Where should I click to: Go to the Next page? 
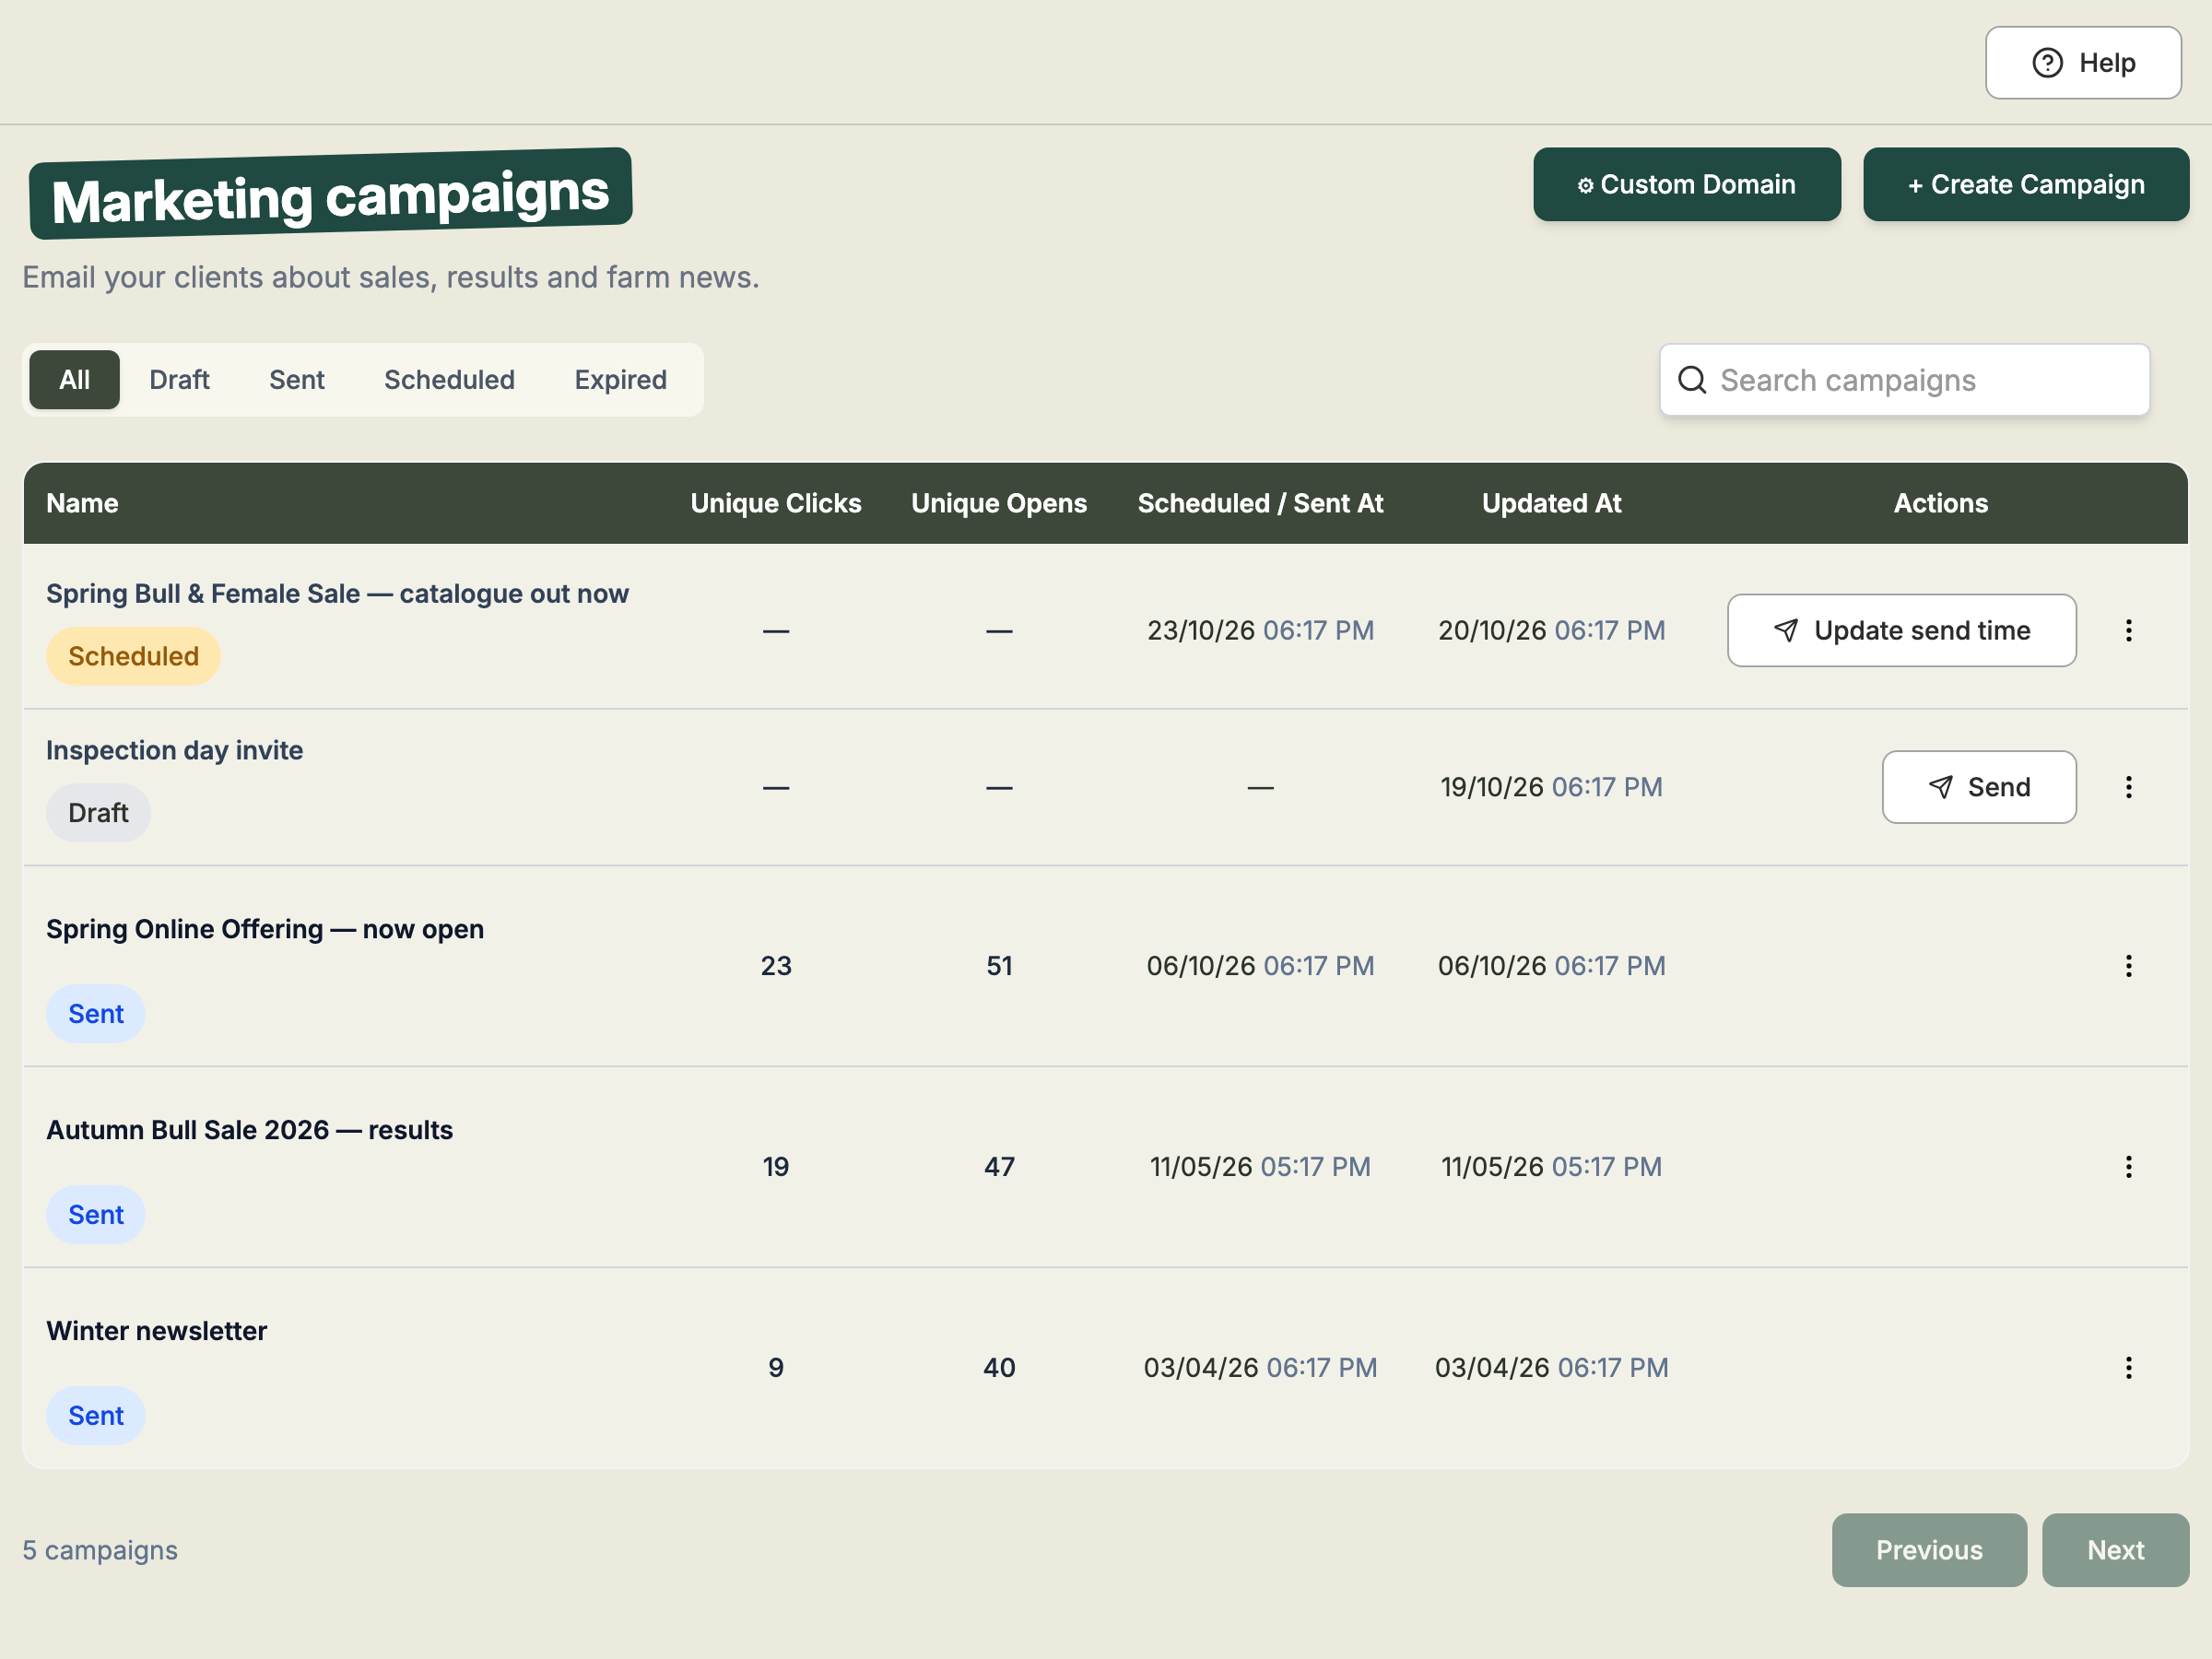(2115, 1550)
